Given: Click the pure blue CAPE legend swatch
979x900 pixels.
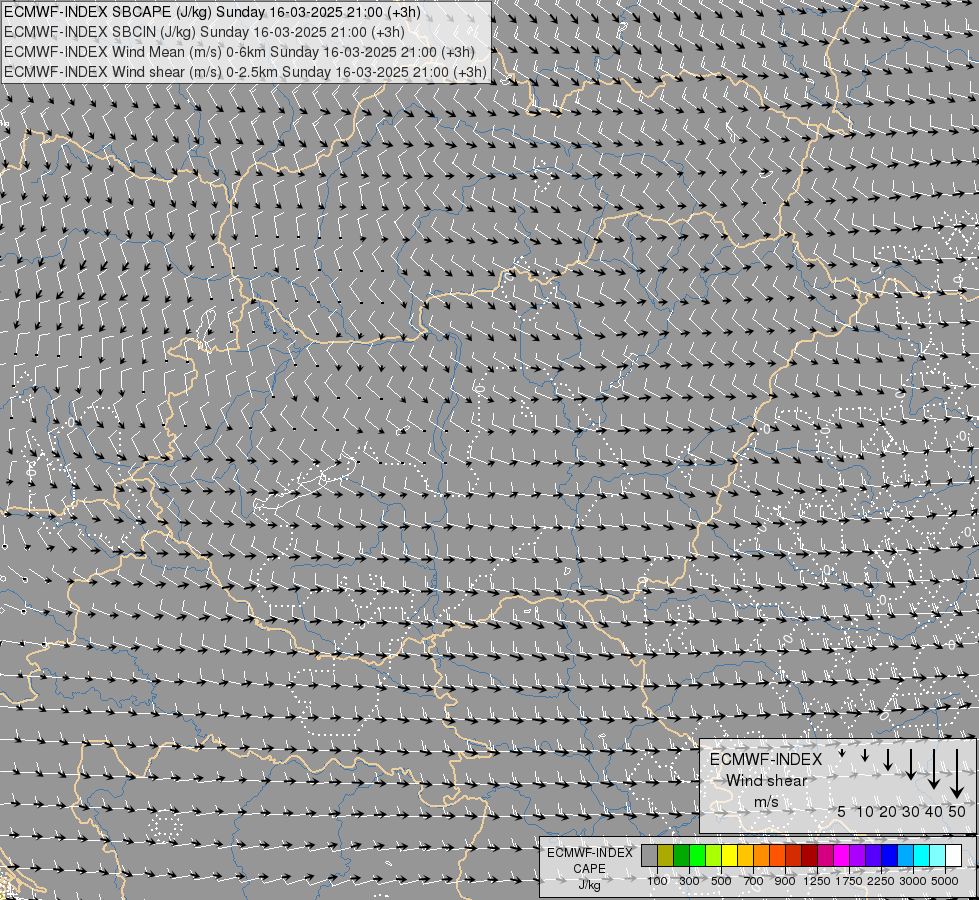Looking at the screenshot, I should [x=890, y=855].
